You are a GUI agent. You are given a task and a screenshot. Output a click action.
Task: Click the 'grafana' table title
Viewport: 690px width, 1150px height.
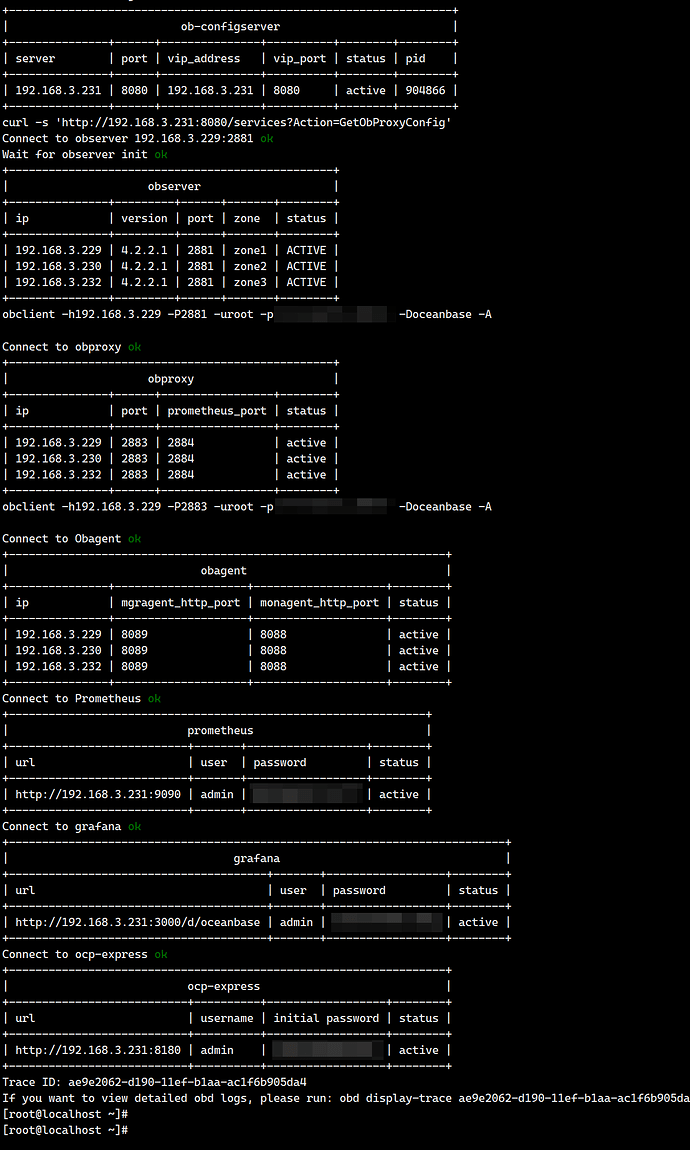[x=257, y=858]
